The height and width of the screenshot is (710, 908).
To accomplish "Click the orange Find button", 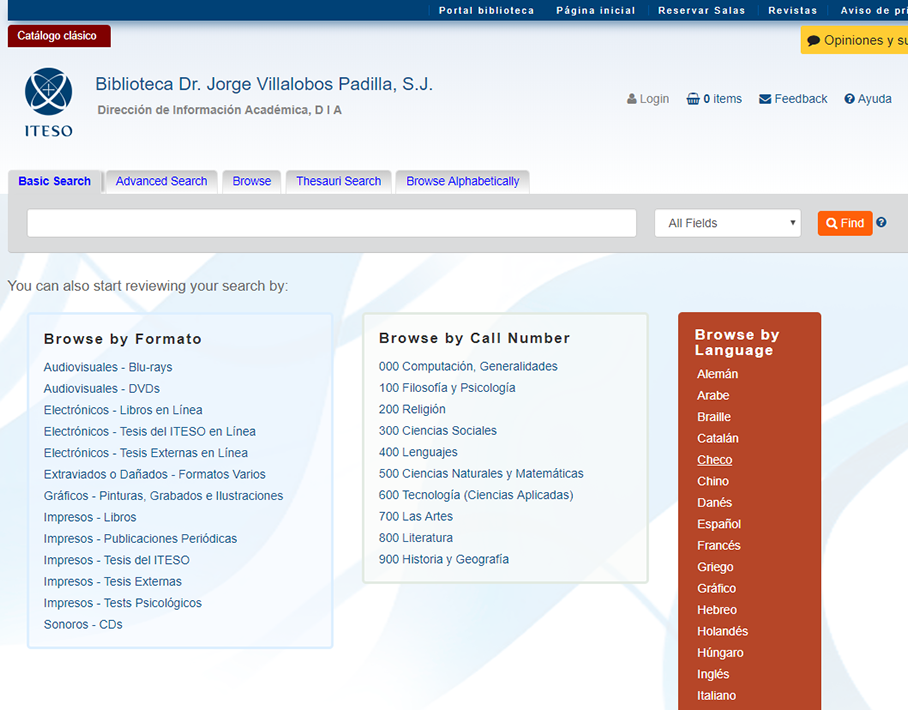I will click(x=845, y=223).
